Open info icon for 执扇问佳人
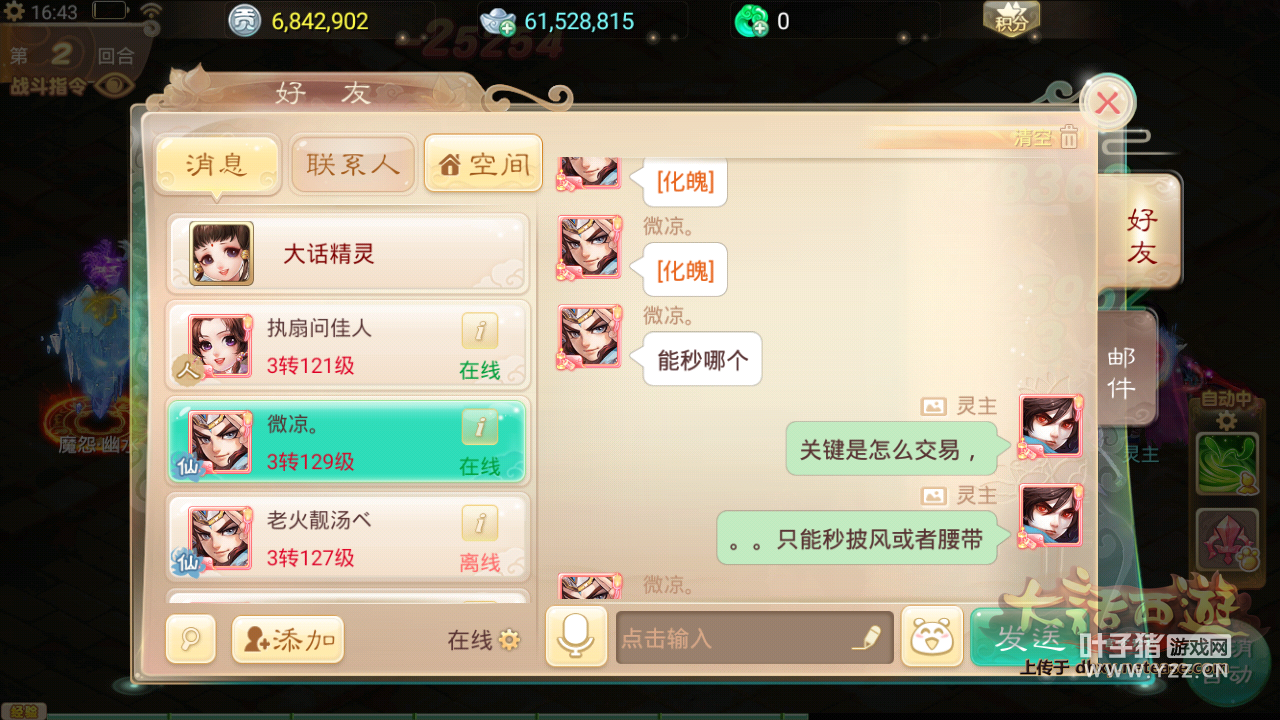The width and height of the screenshot is (1280, 720). tap(480, 331)
